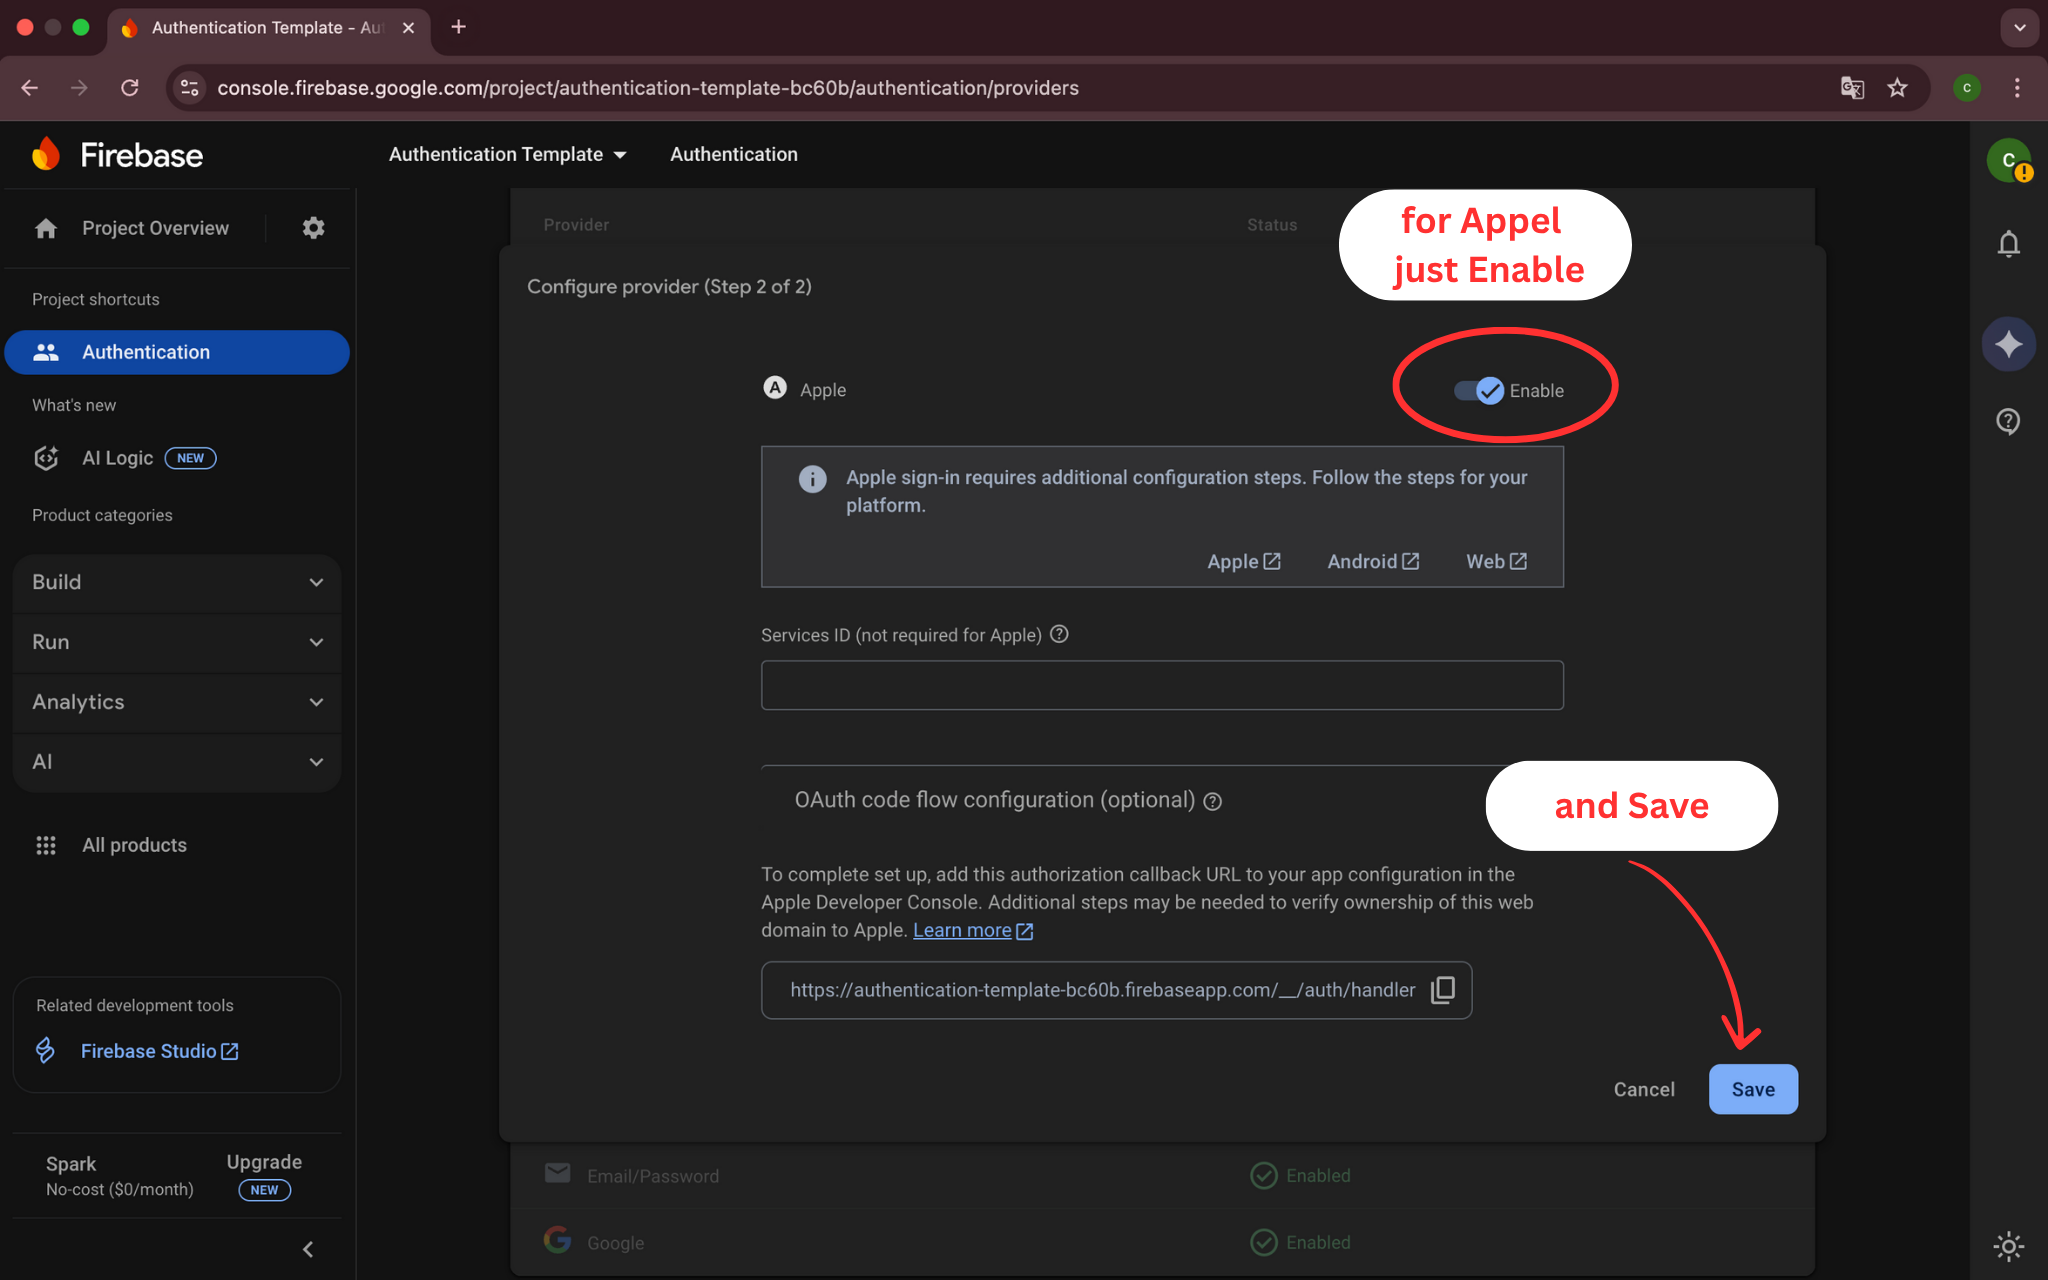Open AI Logic from the sidebar

pos(118,458)
